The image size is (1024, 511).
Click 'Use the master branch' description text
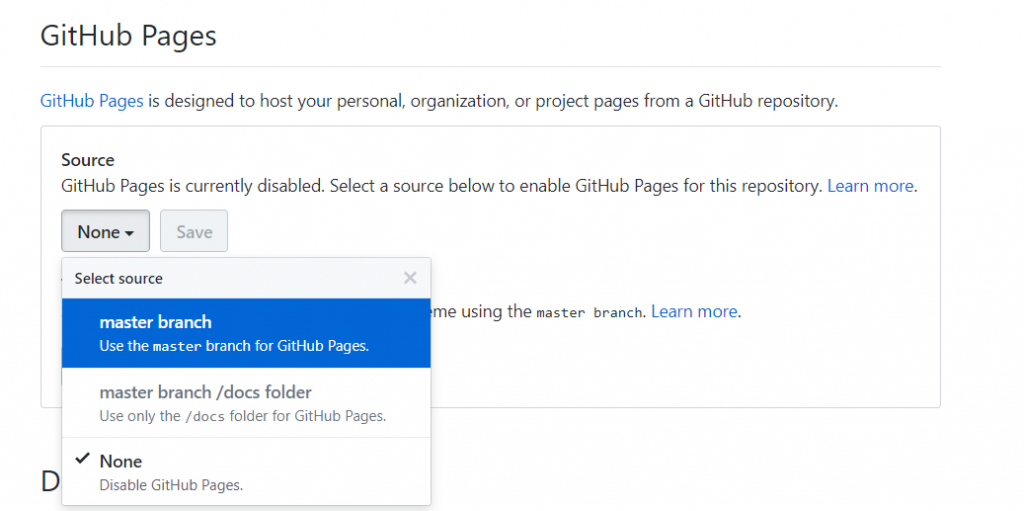[x=234, y=346]
